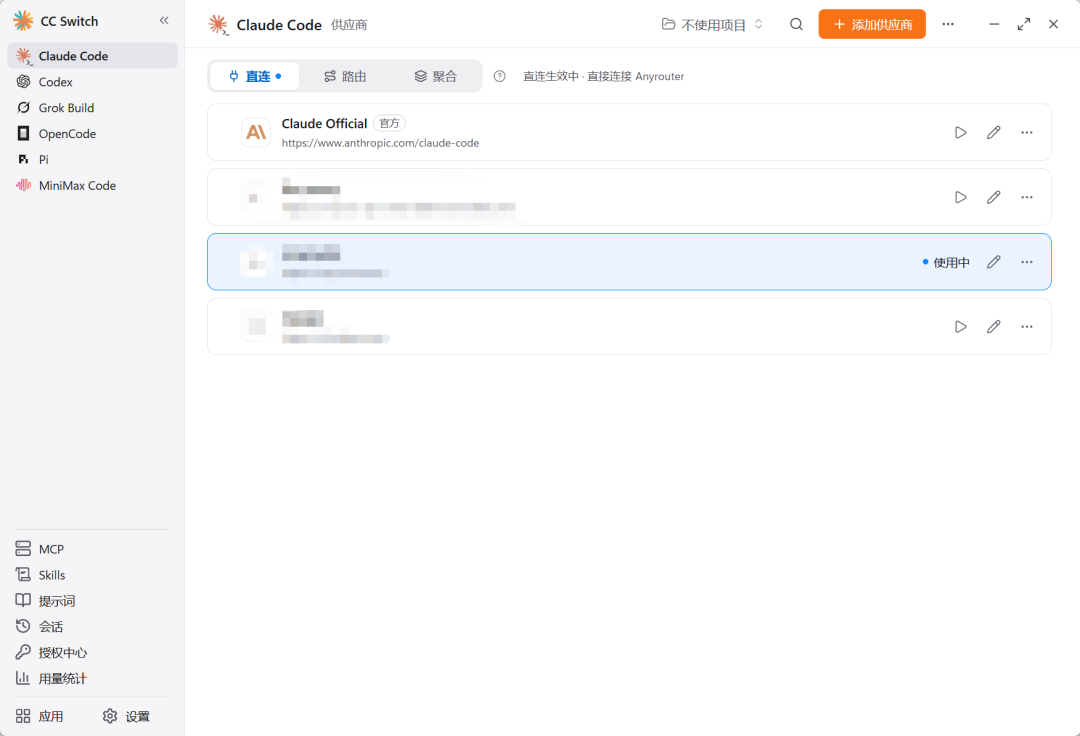Click the 直连生效中 status text

(x=604, y=76)
